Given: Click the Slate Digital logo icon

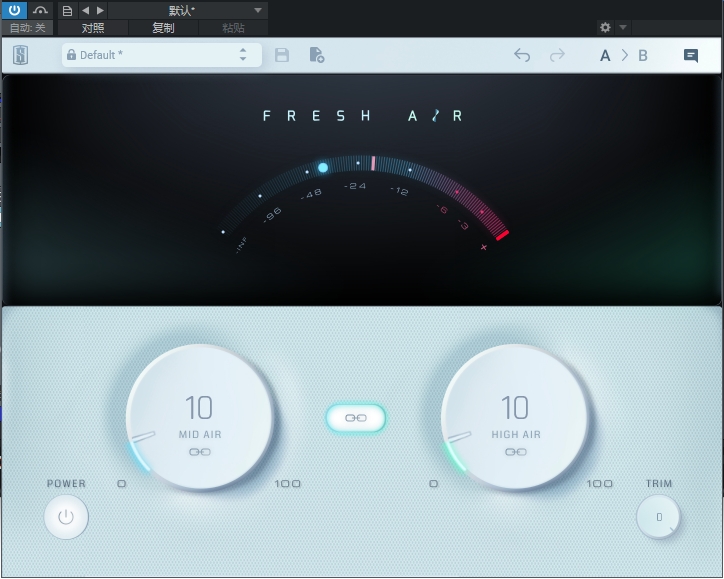Looking at the screenshot, I should click(20, 56).
